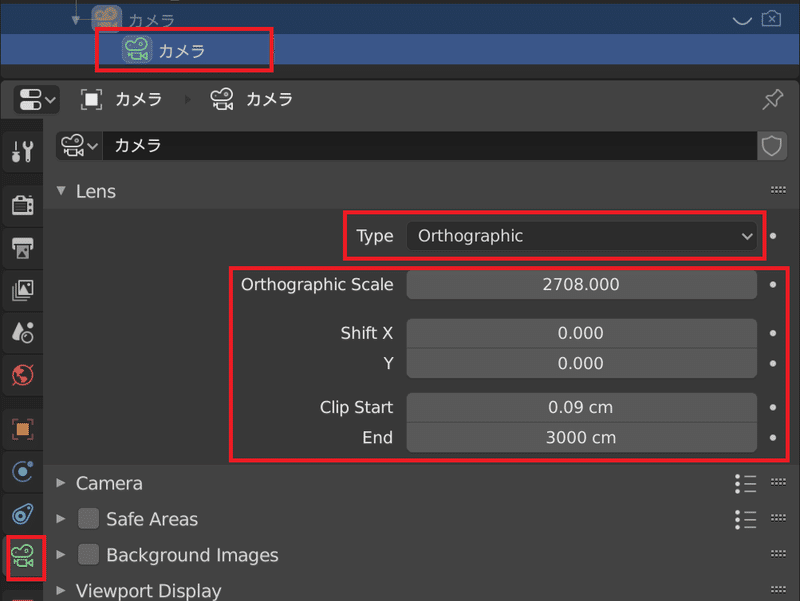Open the Physics properties tab

click(22, 471)
